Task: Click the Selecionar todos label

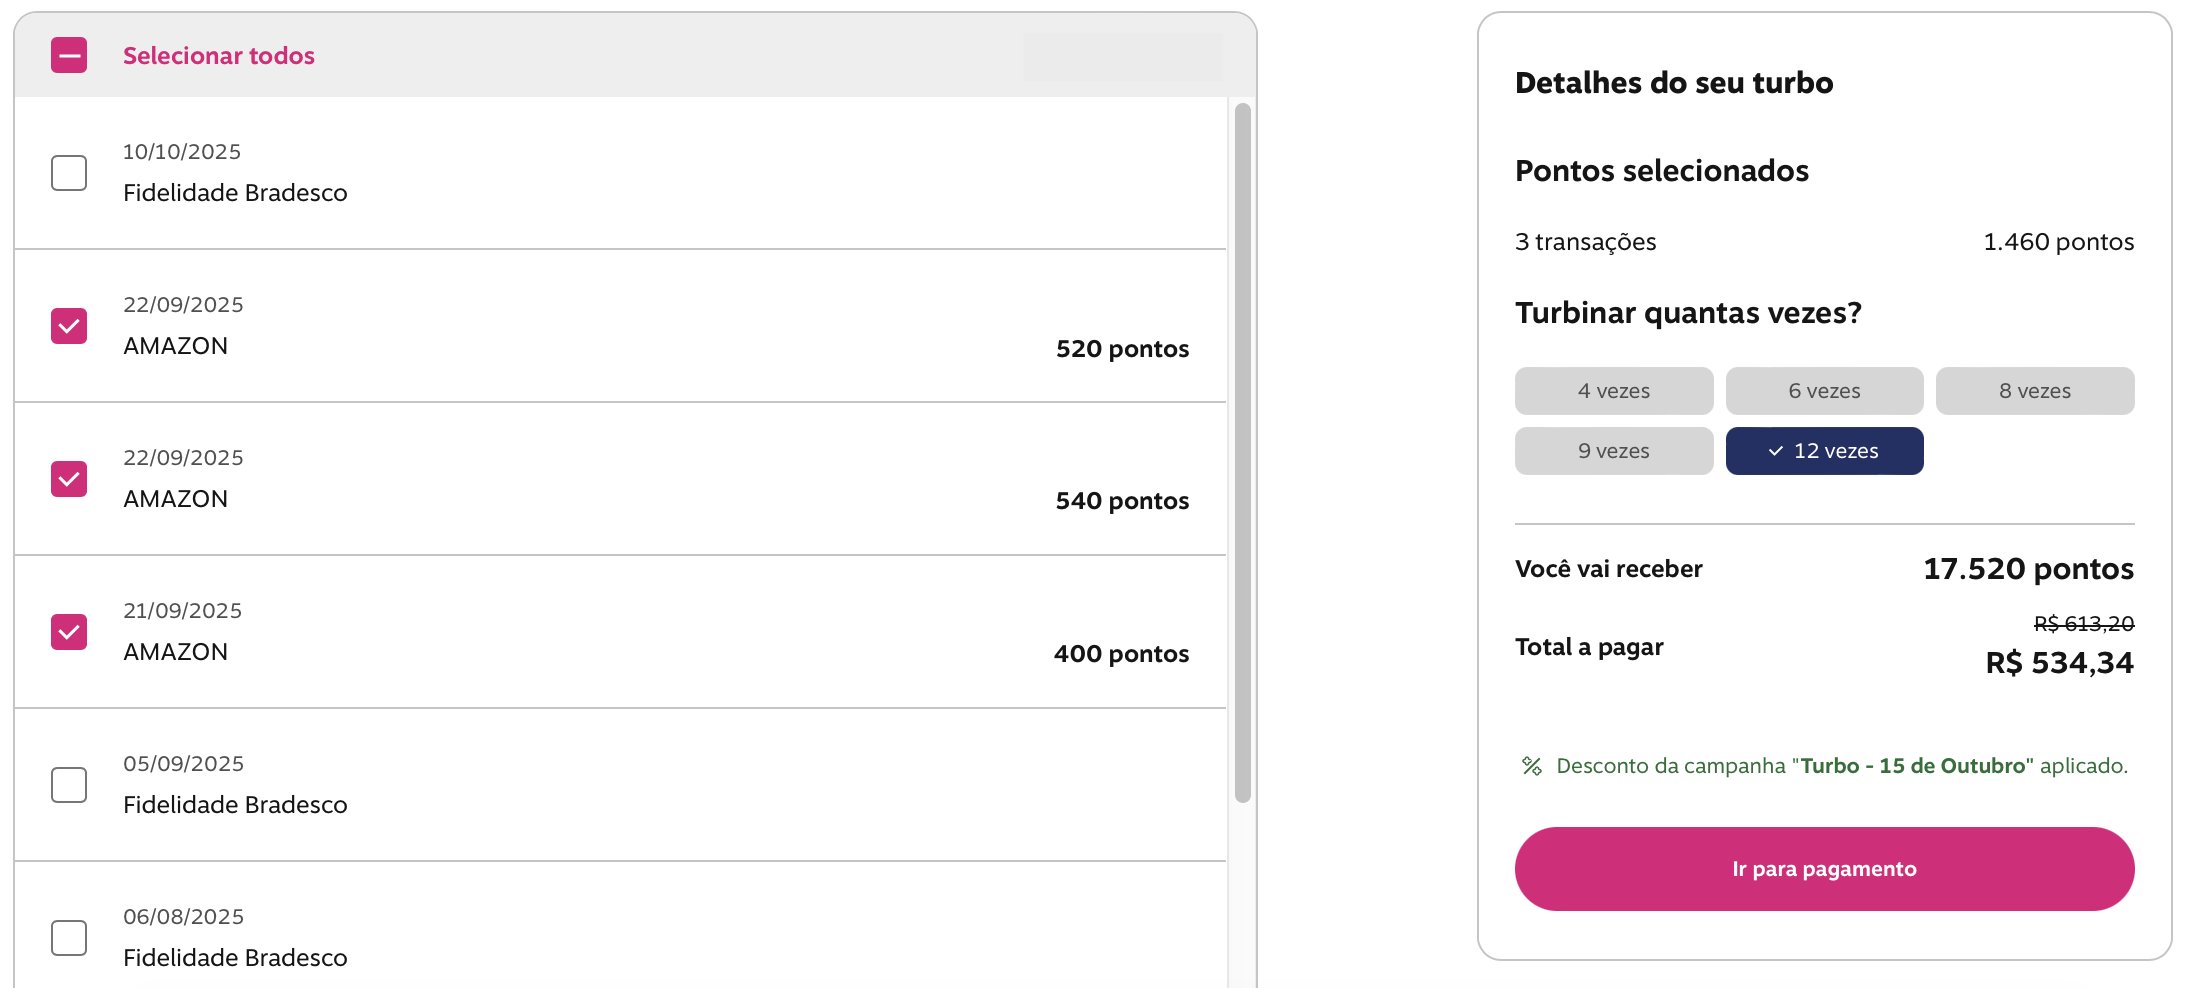Action: [218, 56]
